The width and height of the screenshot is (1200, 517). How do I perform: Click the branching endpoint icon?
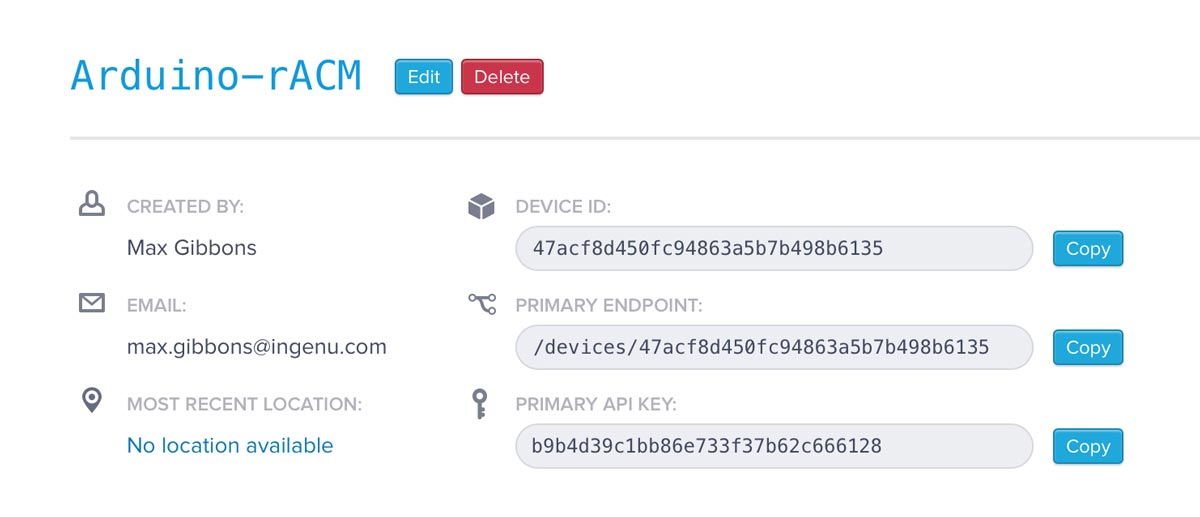click(481, 303)
